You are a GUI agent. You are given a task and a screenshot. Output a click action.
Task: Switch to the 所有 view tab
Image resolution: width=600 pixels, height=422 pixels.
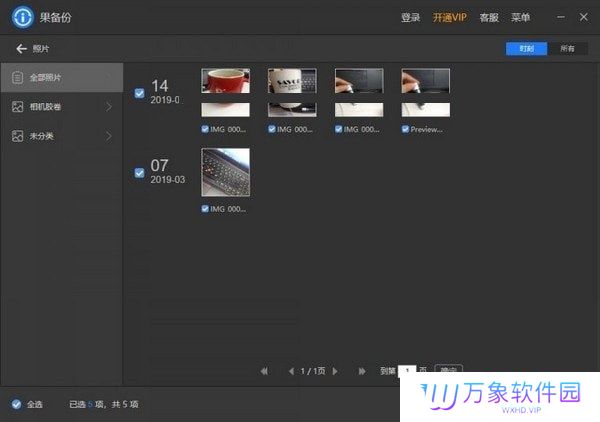coord(567,49)
